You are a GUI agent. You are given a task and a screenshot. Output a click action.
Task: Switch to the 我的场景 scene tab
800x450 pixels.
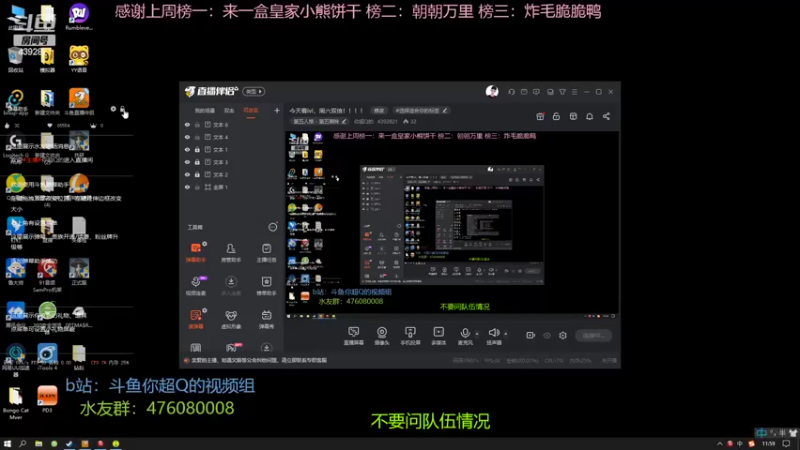point(205,110)
